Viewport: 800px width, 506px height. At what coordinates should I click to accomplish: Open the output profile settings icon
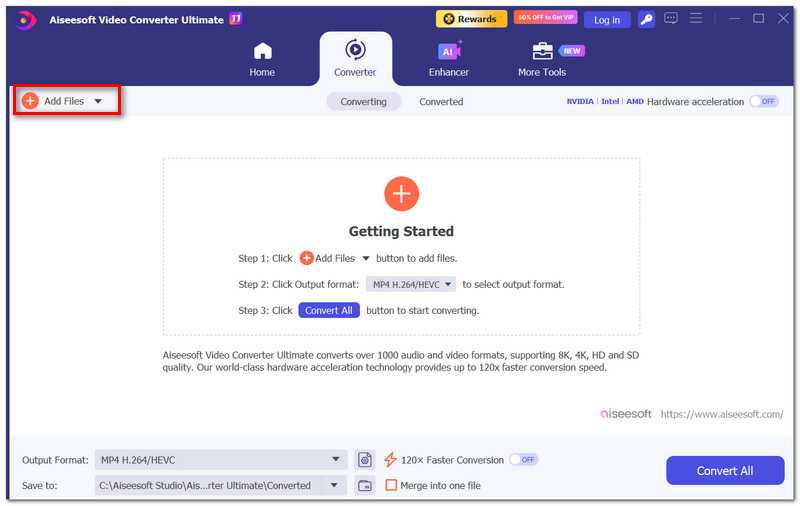pos(365,460)
